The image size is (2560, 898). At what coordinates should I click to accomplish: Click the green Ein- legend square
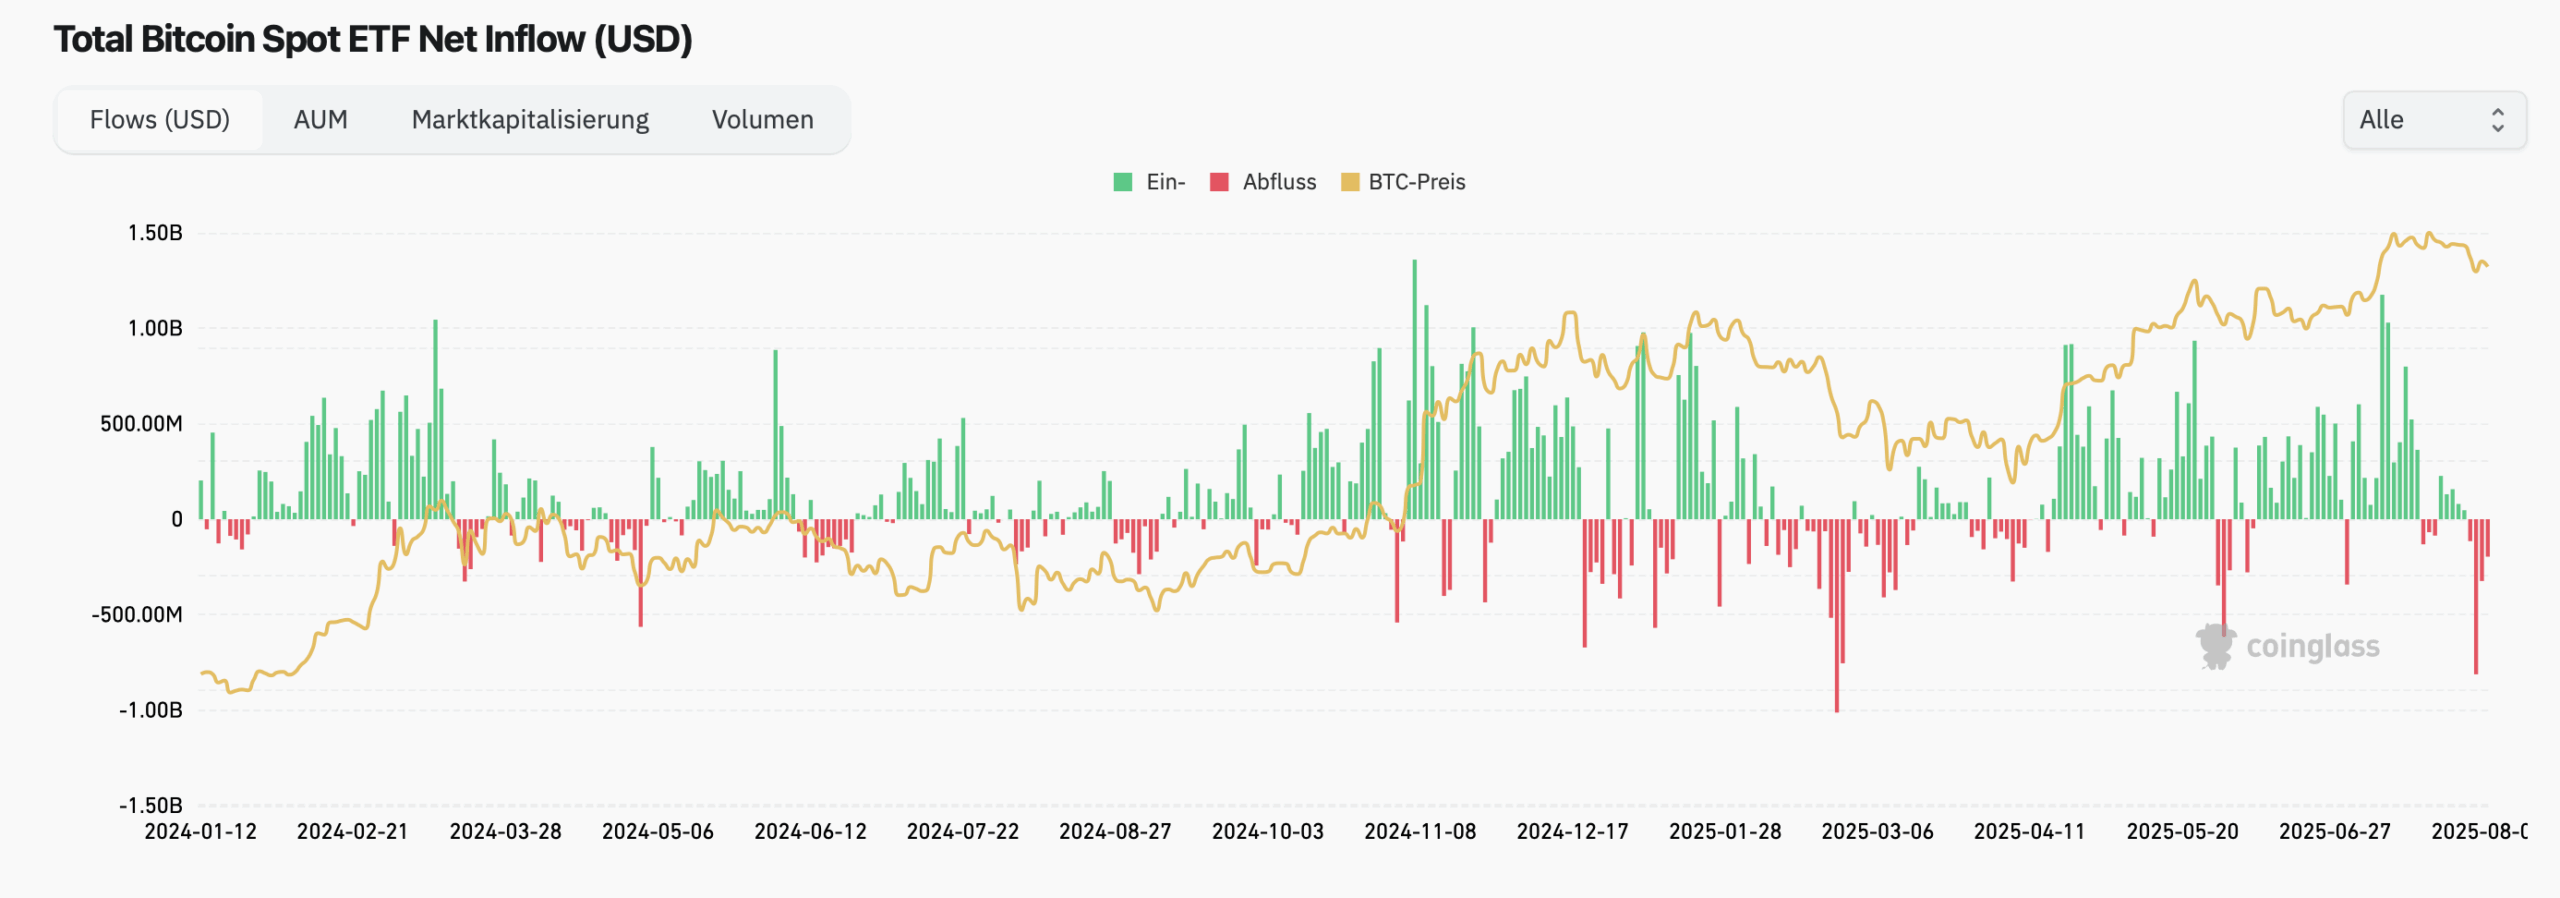click(x=1123, y=182)
